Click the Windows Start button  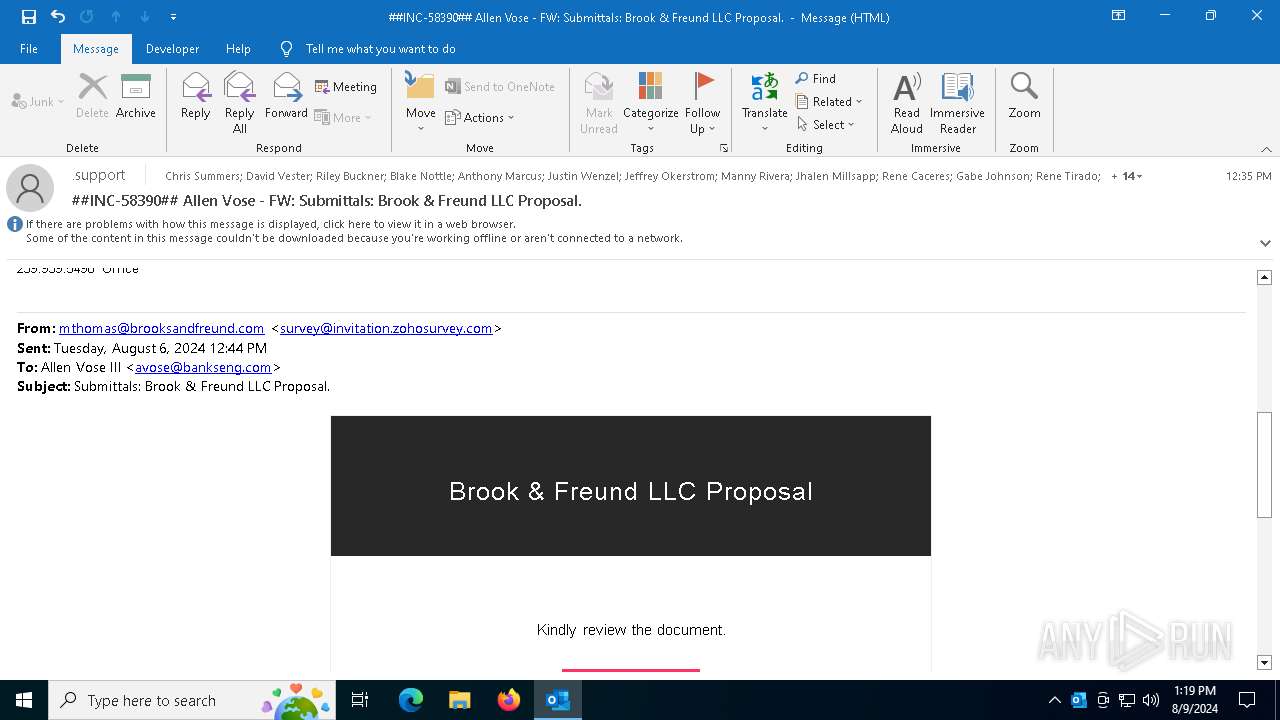pyautogui.click(x=24, y=700)
